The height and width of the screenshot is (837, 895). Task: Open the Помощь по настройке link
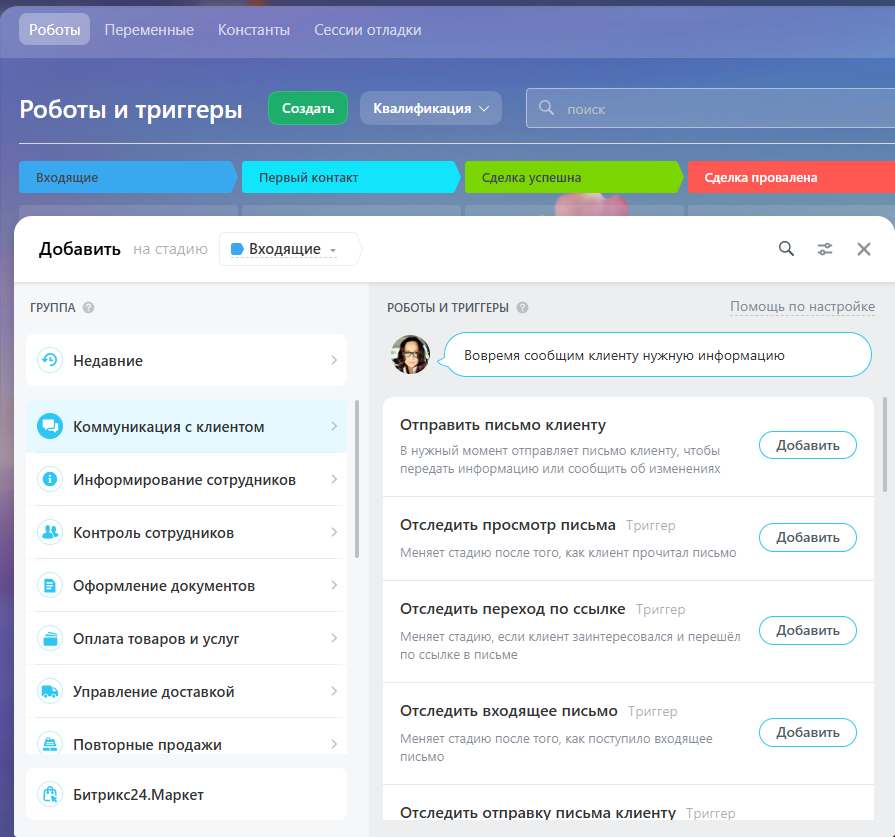pyautogui.click(x=802, y=307)
